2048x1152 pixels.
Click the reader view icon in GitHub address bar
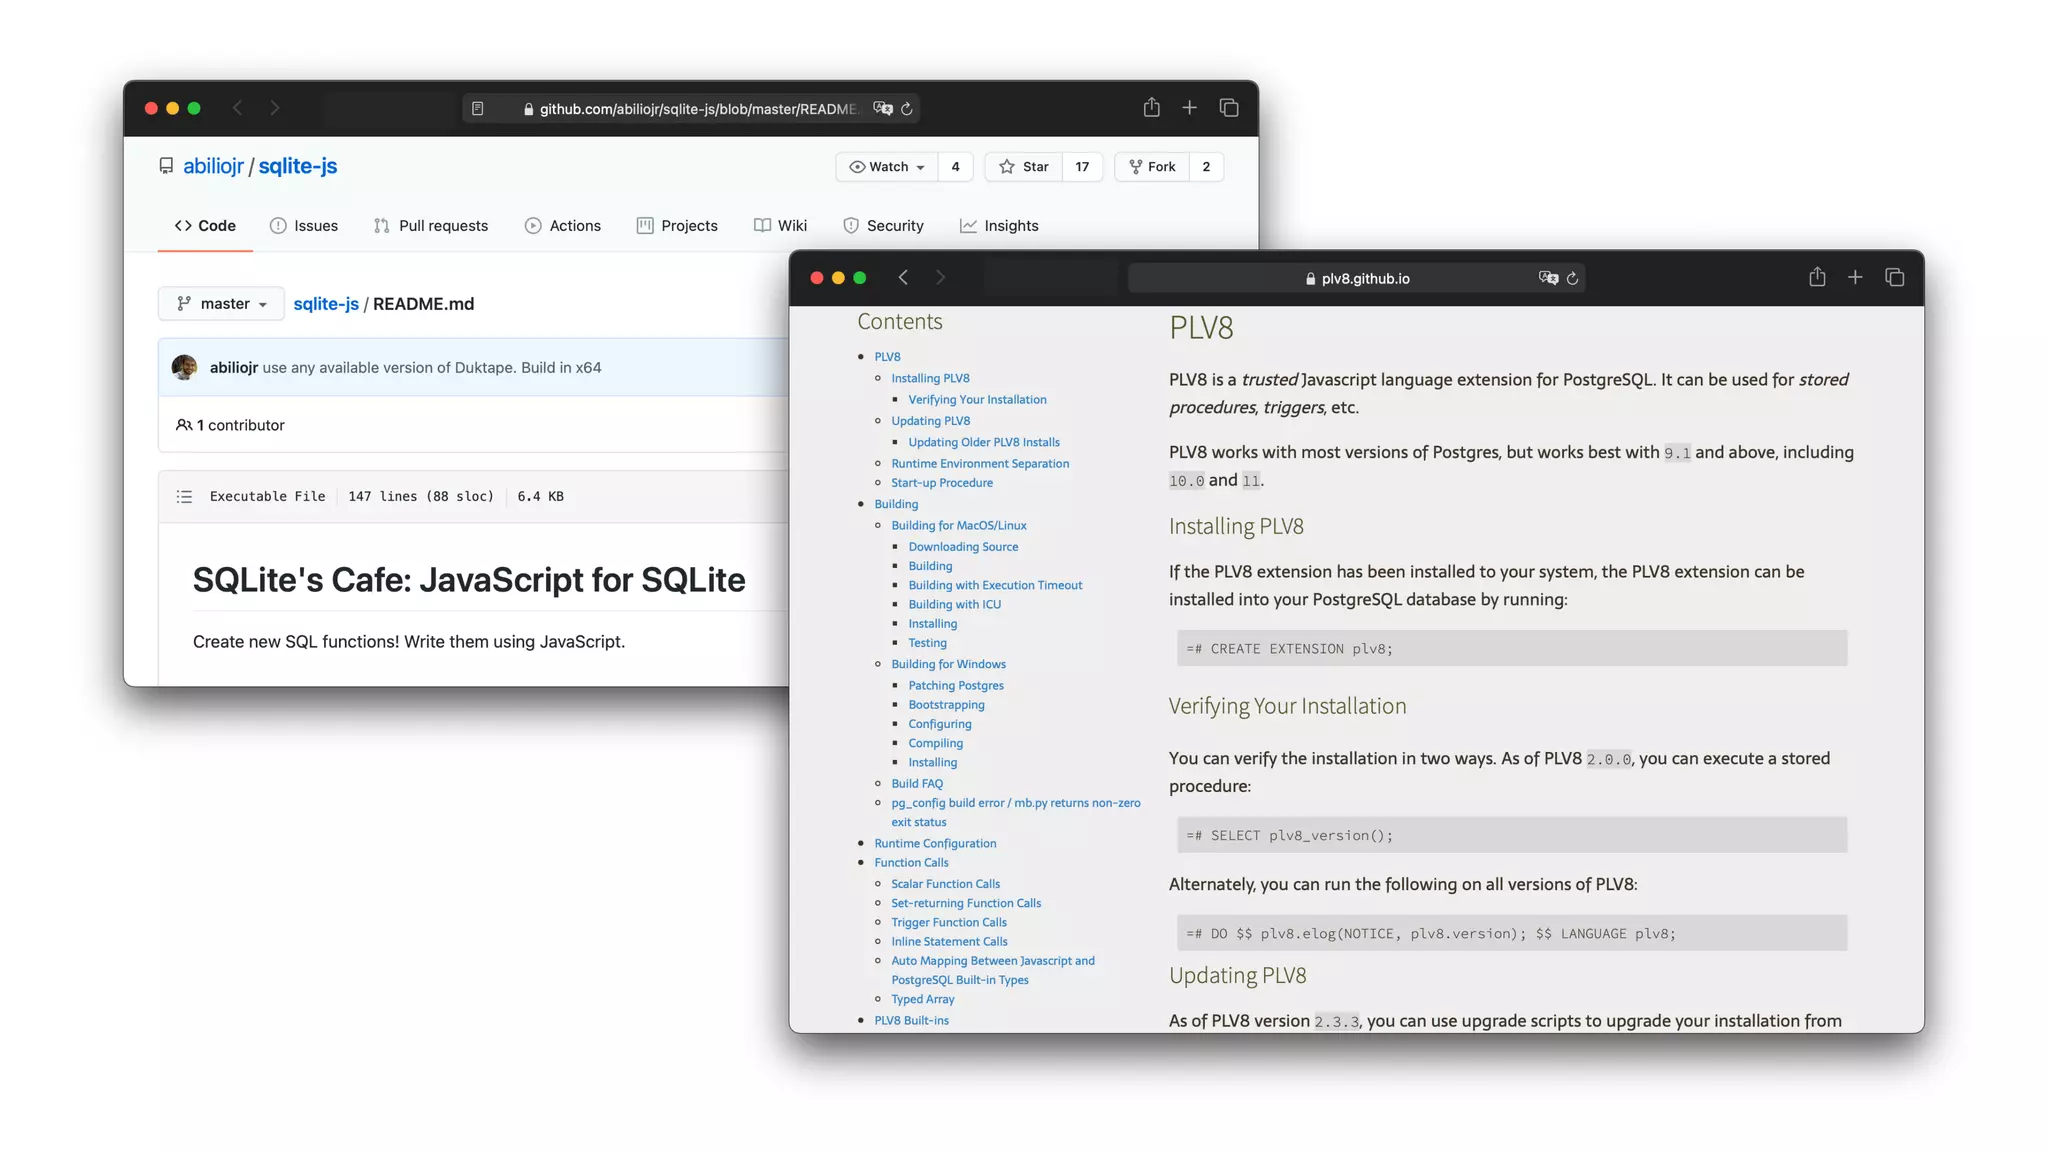[478, 108]
